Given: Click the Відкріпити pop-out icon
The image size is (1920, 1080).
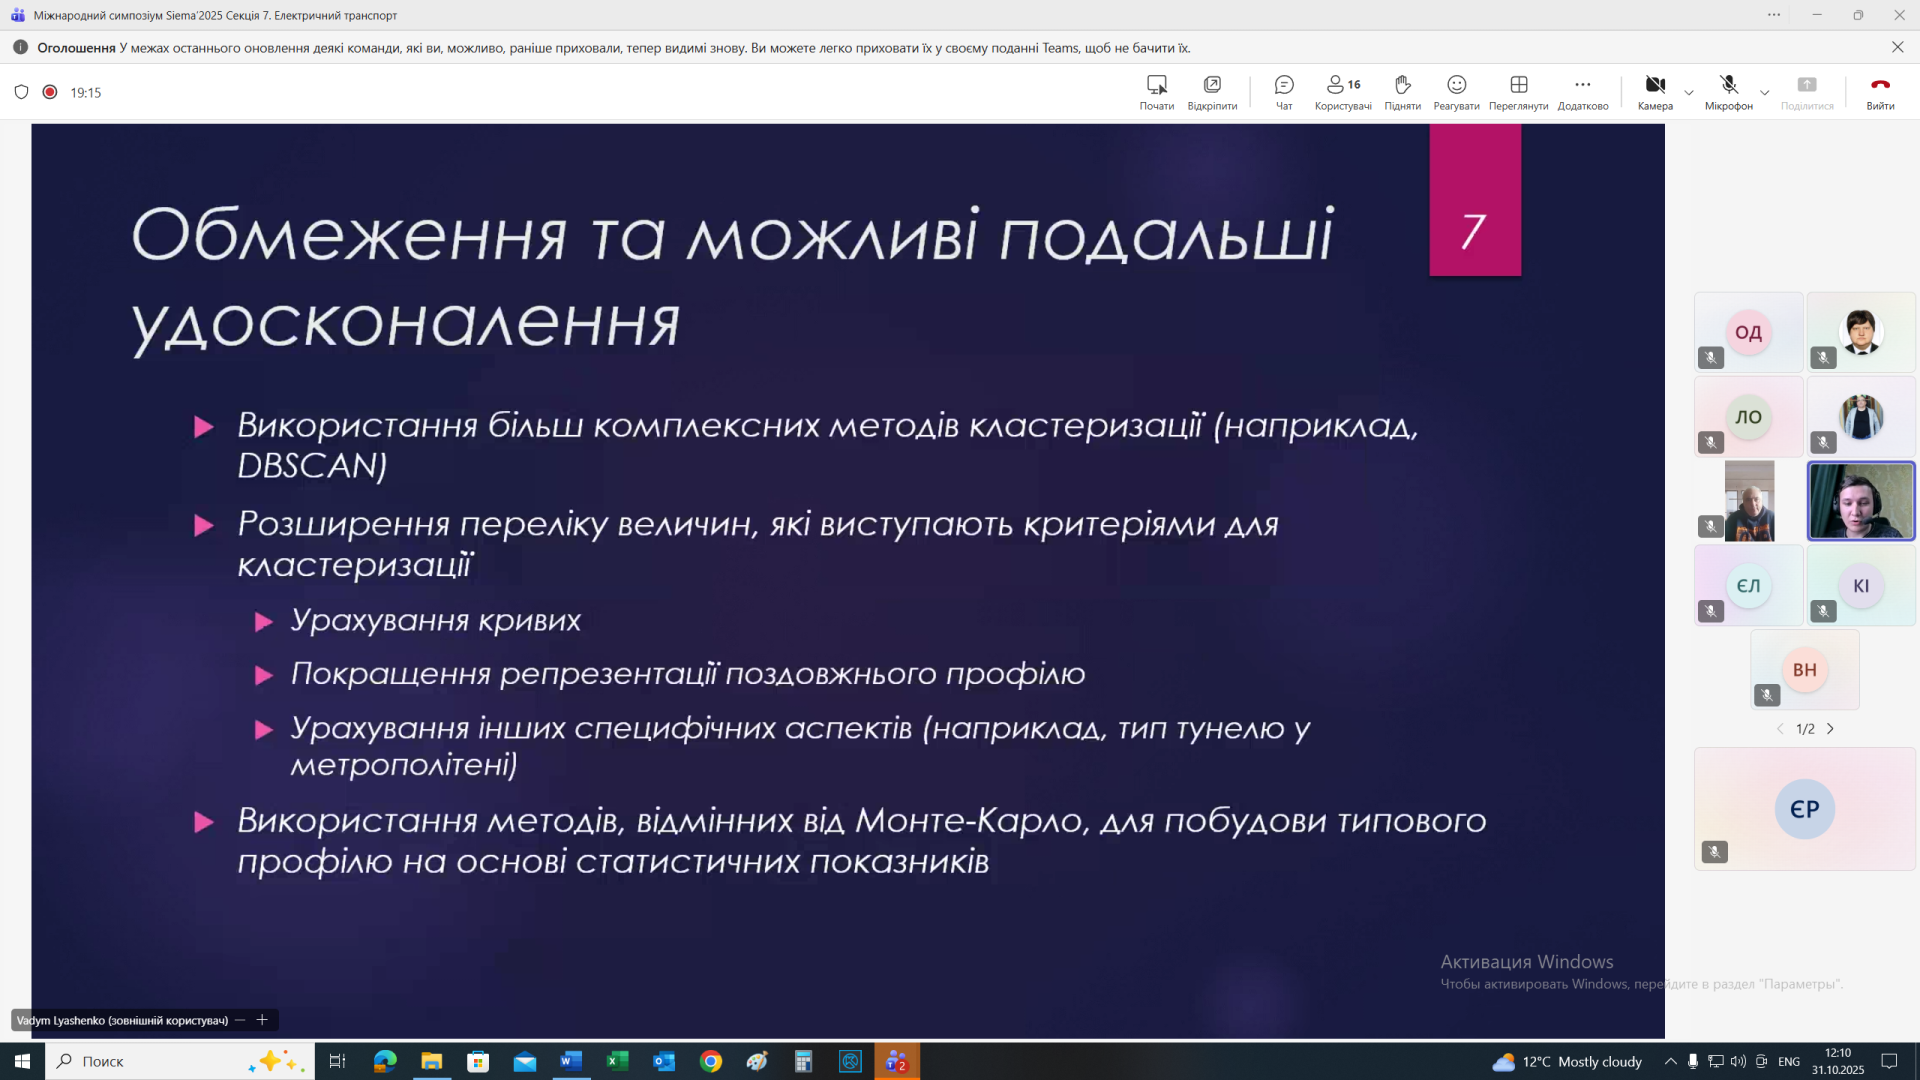Looking at the screenshot, I should pyautogui.click(x=1212, y=91).
